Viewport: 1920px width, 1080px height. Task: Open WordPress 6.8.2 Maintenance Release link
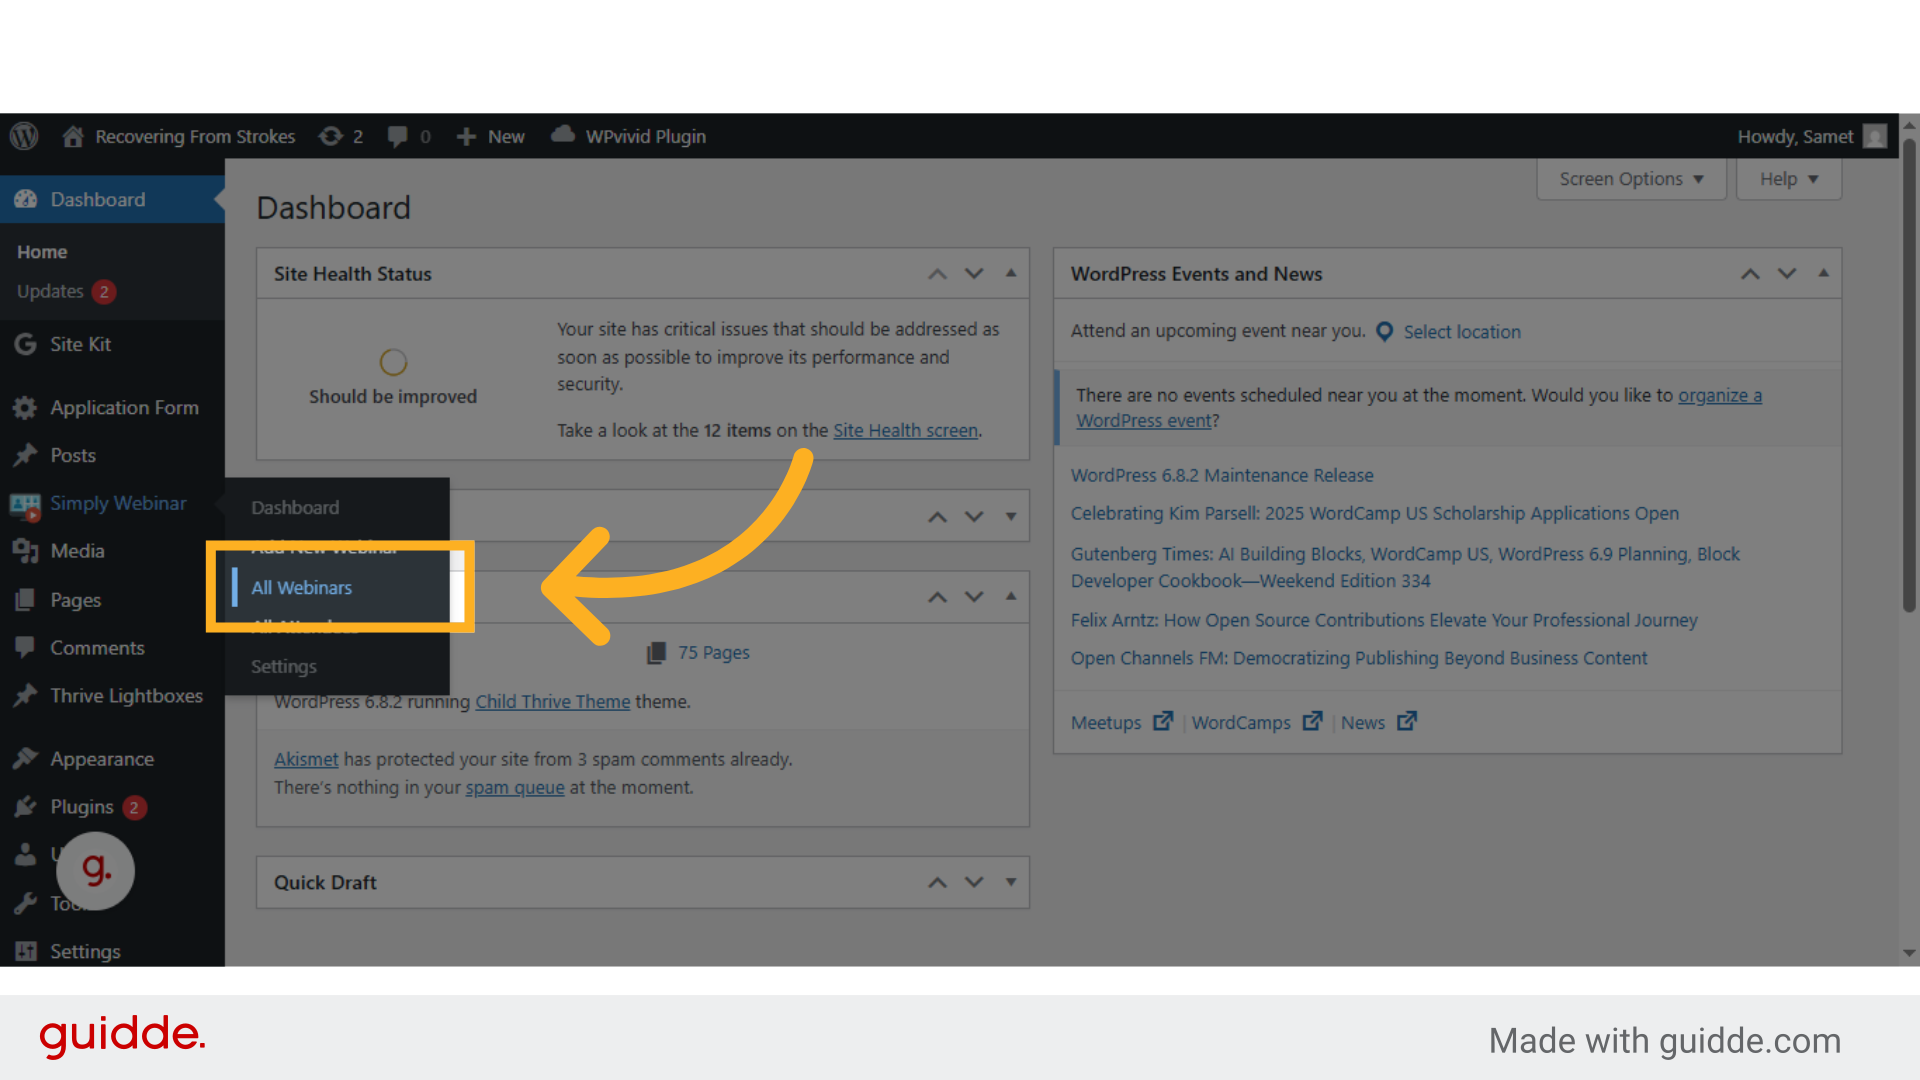coord(1222,476)
